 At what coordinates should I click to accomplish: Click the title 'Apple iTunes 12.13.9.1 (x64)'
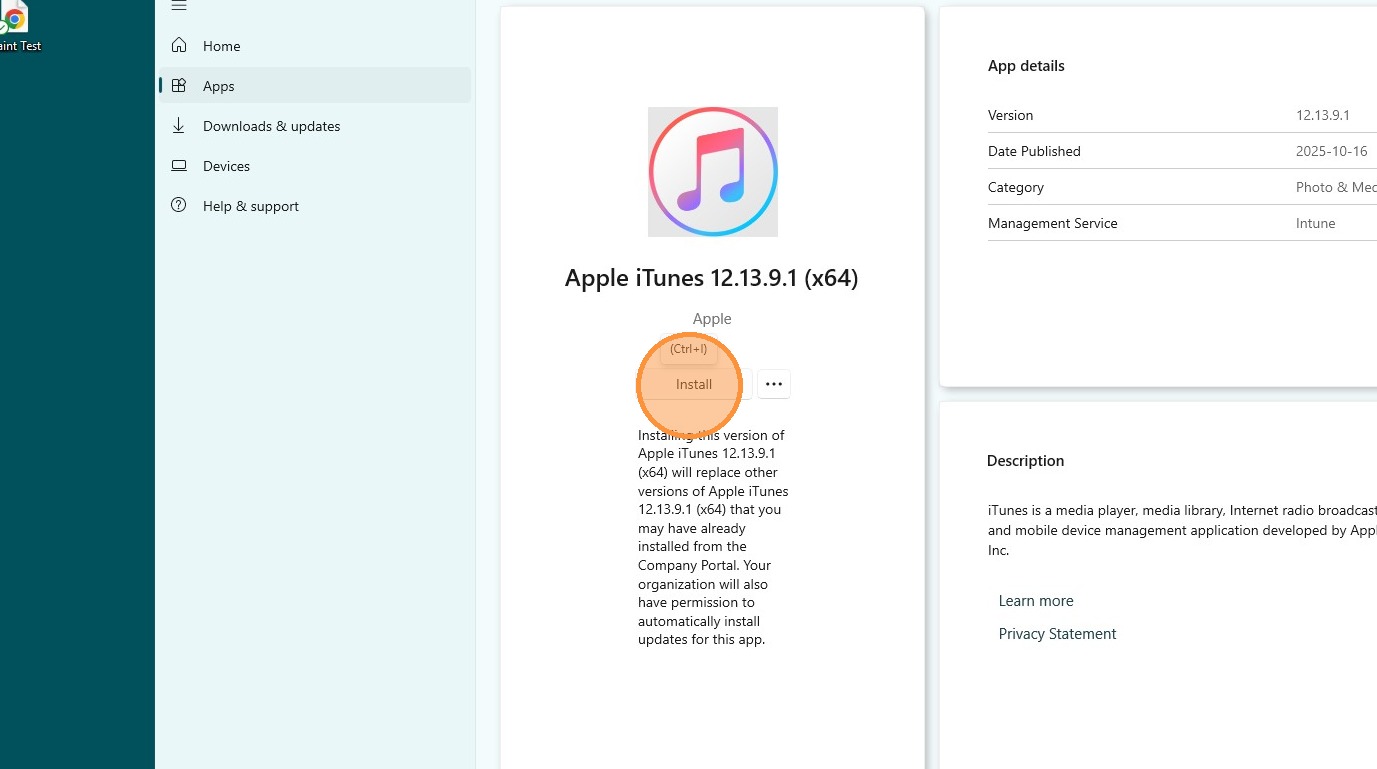[712, 278]
